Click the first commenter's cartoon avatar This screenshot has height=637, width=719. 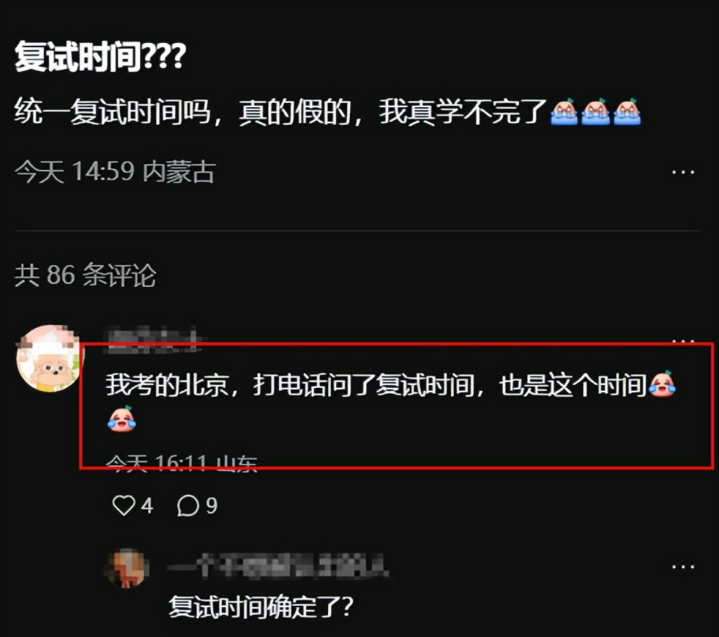(x=49, y=358)
